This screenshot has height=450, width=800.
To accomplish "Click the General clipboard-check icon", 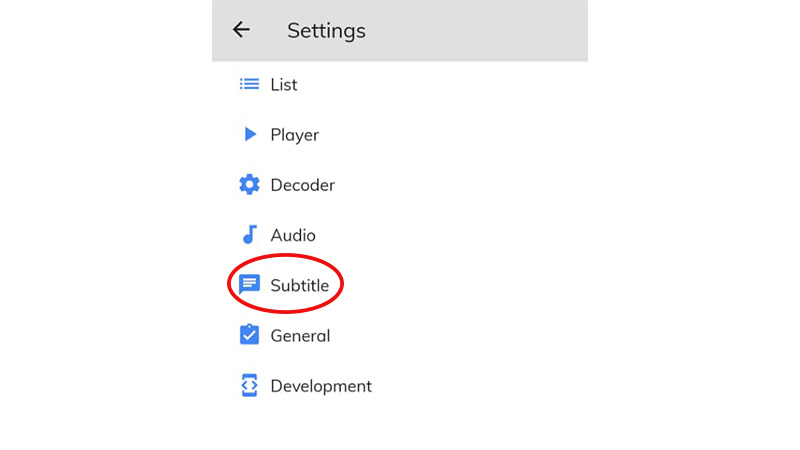I will pyautogui.click(x=249, y=335).
